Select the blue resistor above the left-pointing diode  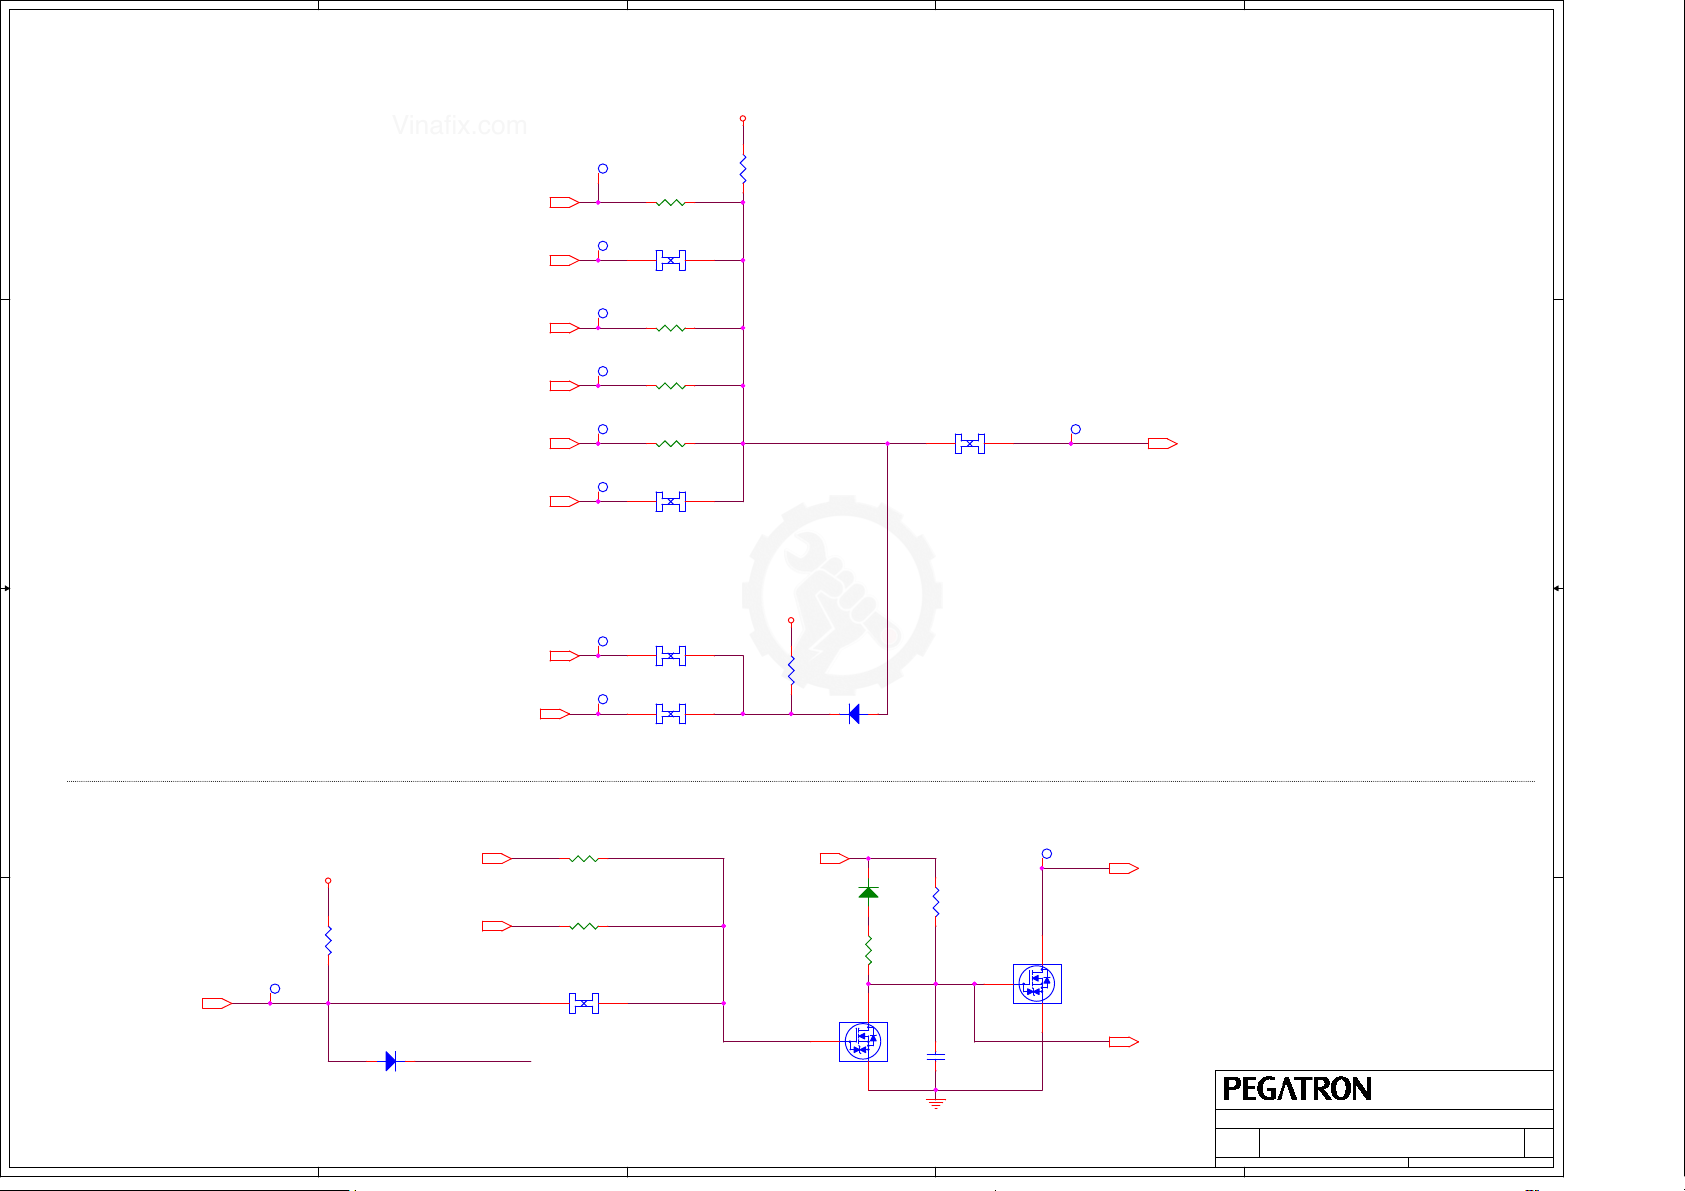[791, 670]
